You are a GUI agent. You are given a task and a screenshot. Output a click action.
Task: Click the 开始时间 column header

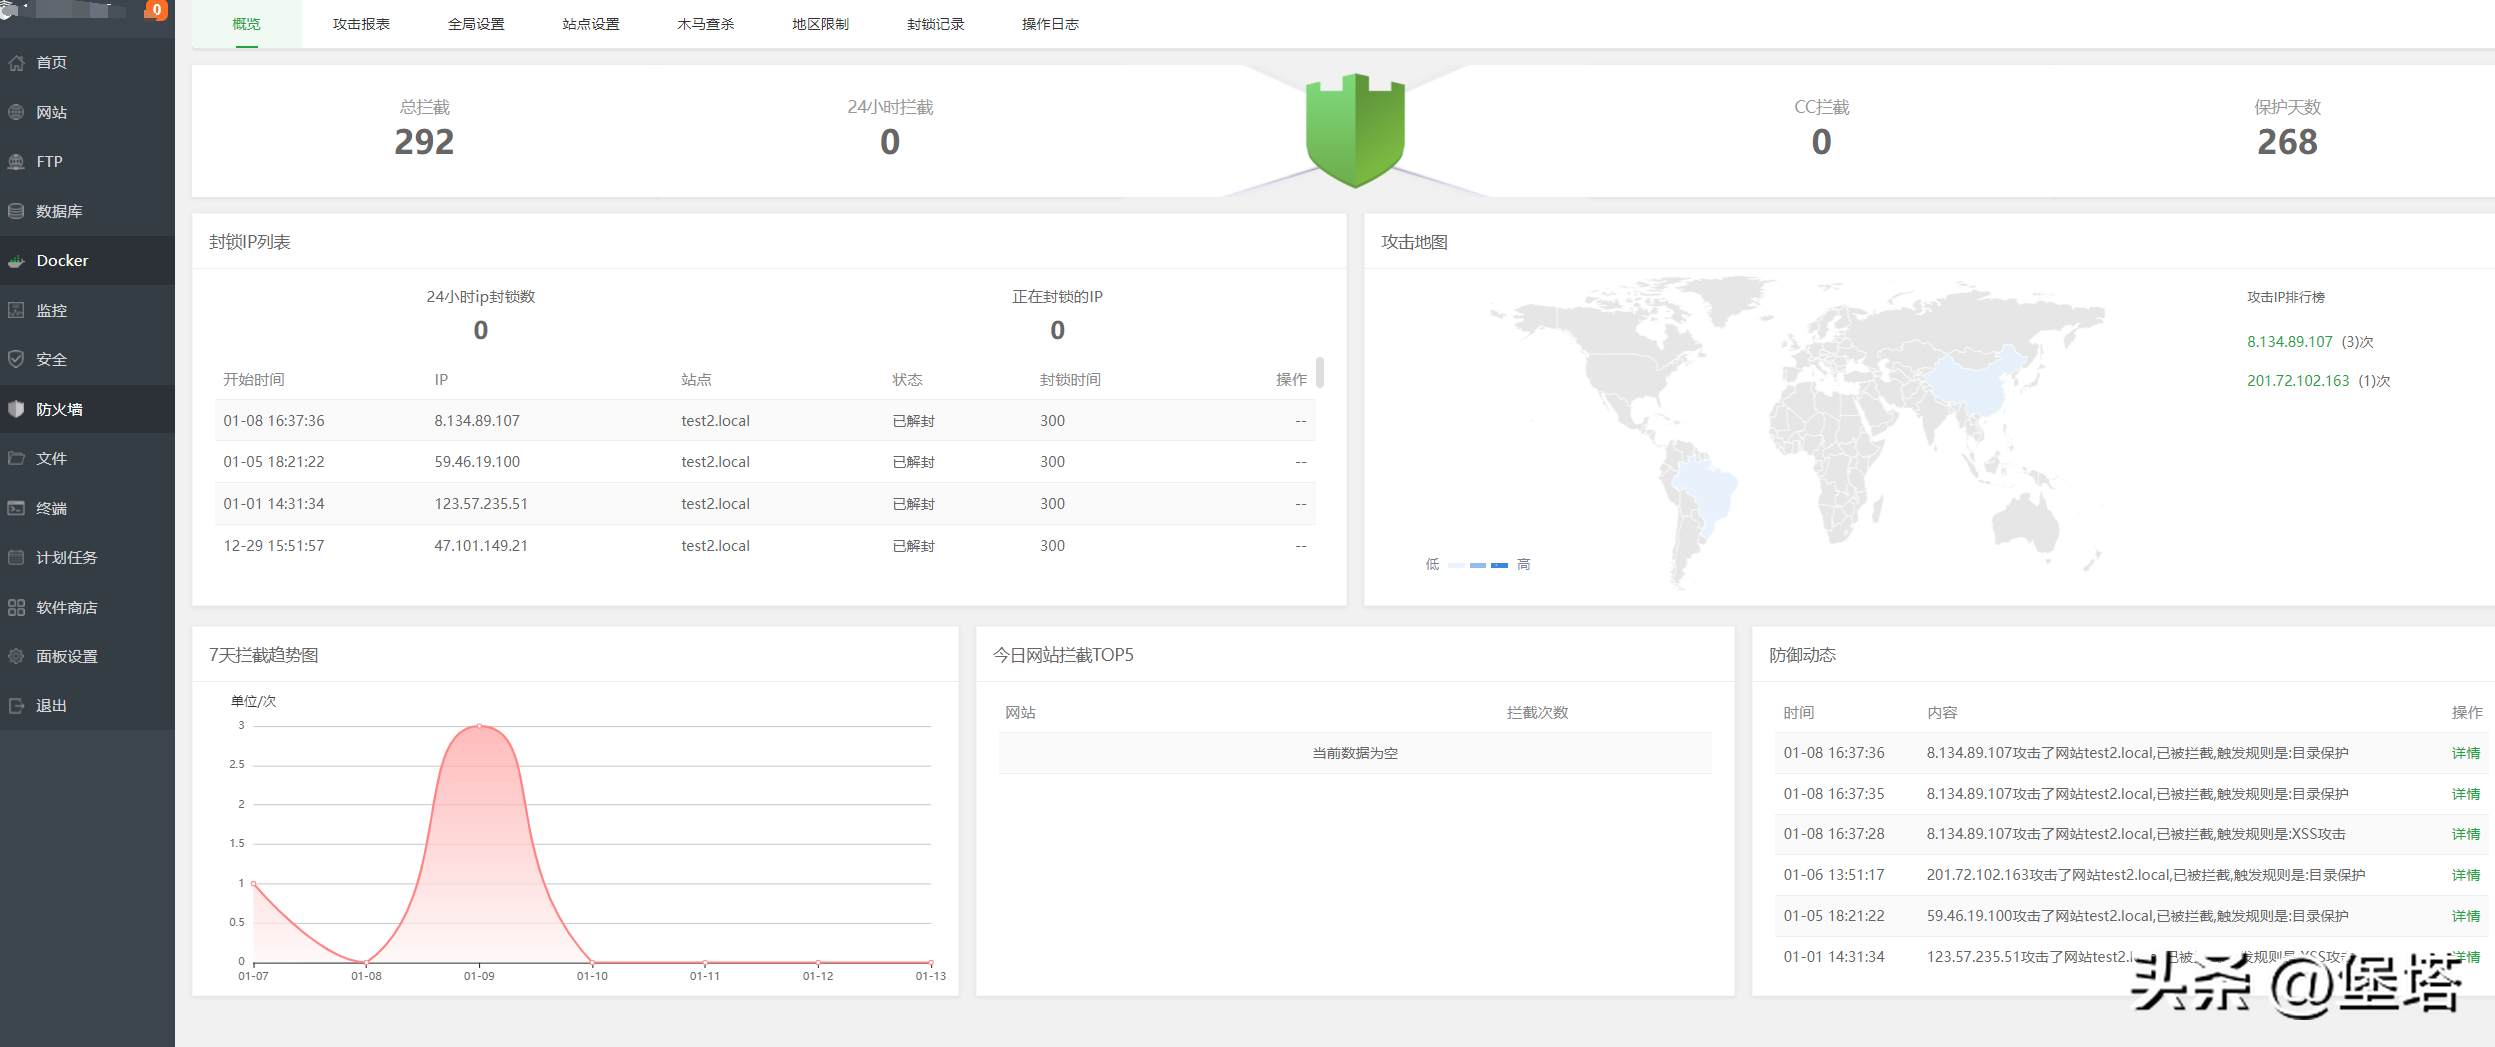(x=254, y=380)
